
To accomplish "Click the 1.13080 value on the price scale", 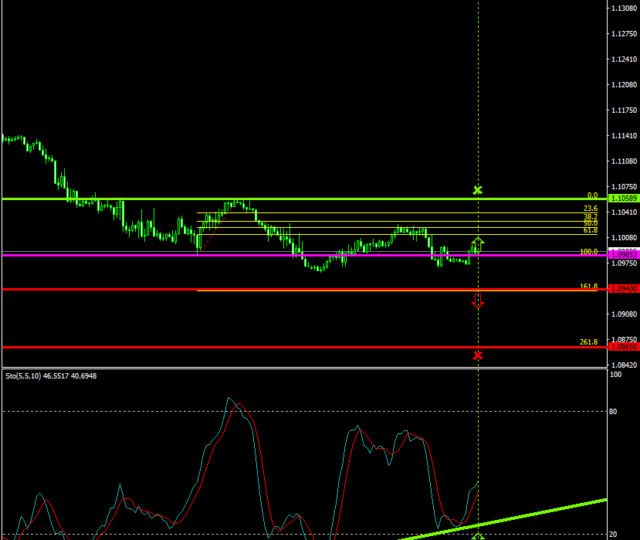I will coord(622,8).
